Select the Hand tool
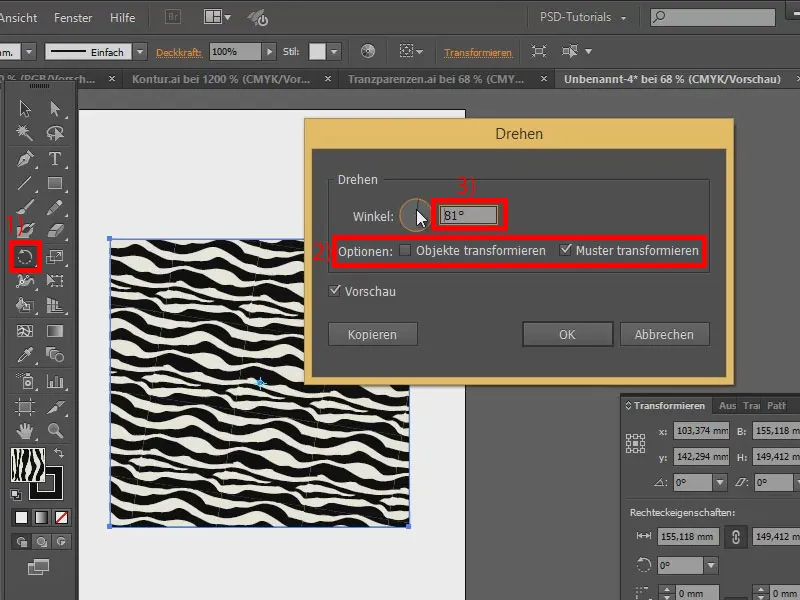The width and height of the screenshot is (800, 600). click(24, 431)
